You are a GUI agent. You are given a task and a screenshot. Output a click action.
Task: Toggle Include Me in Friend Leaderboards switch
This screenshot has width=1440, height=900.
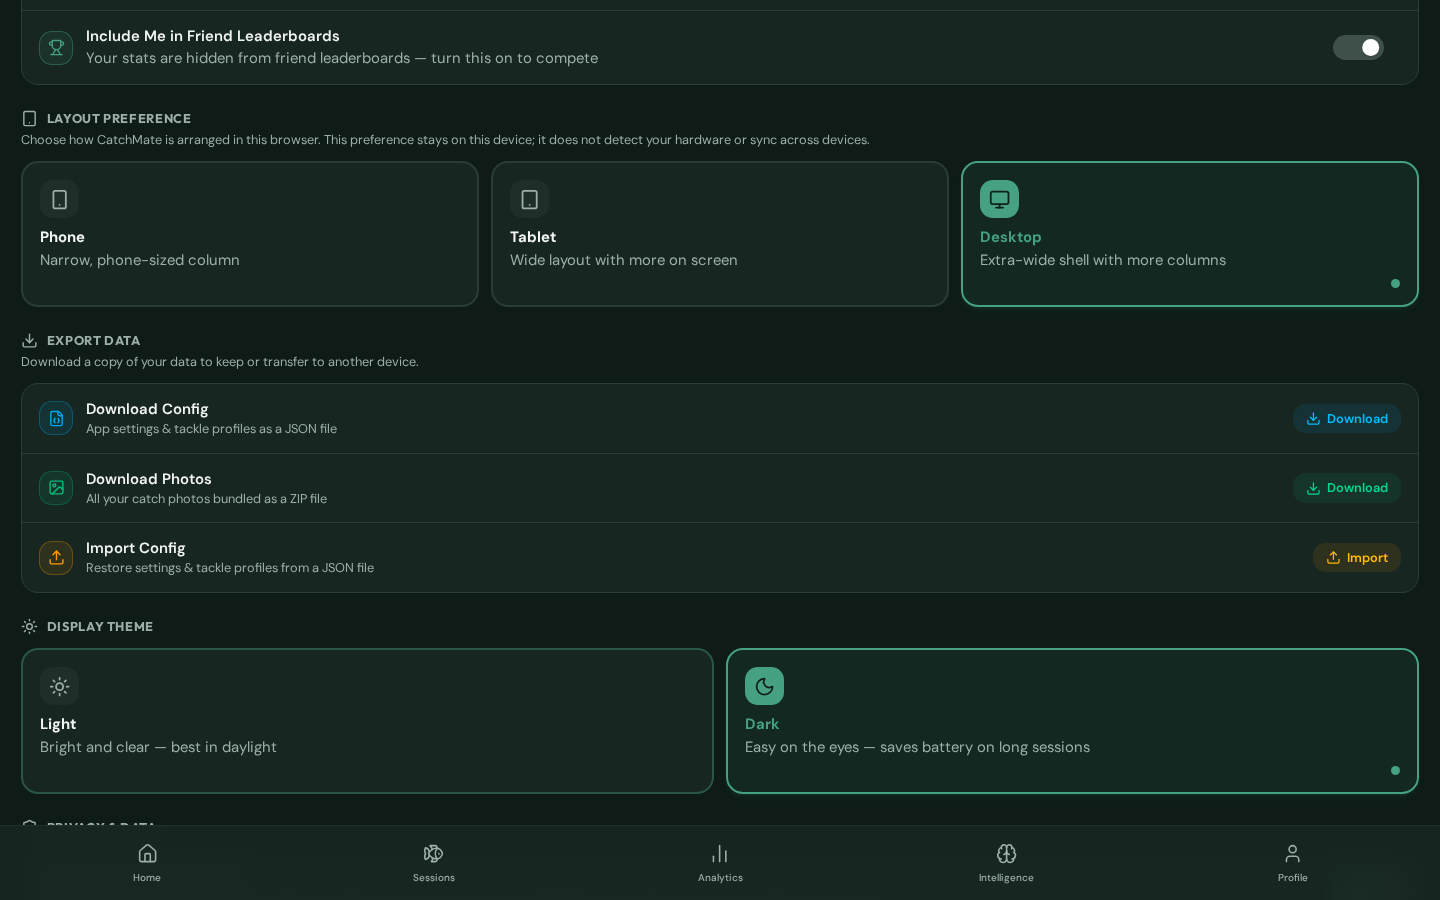[x=1358, y=47]
